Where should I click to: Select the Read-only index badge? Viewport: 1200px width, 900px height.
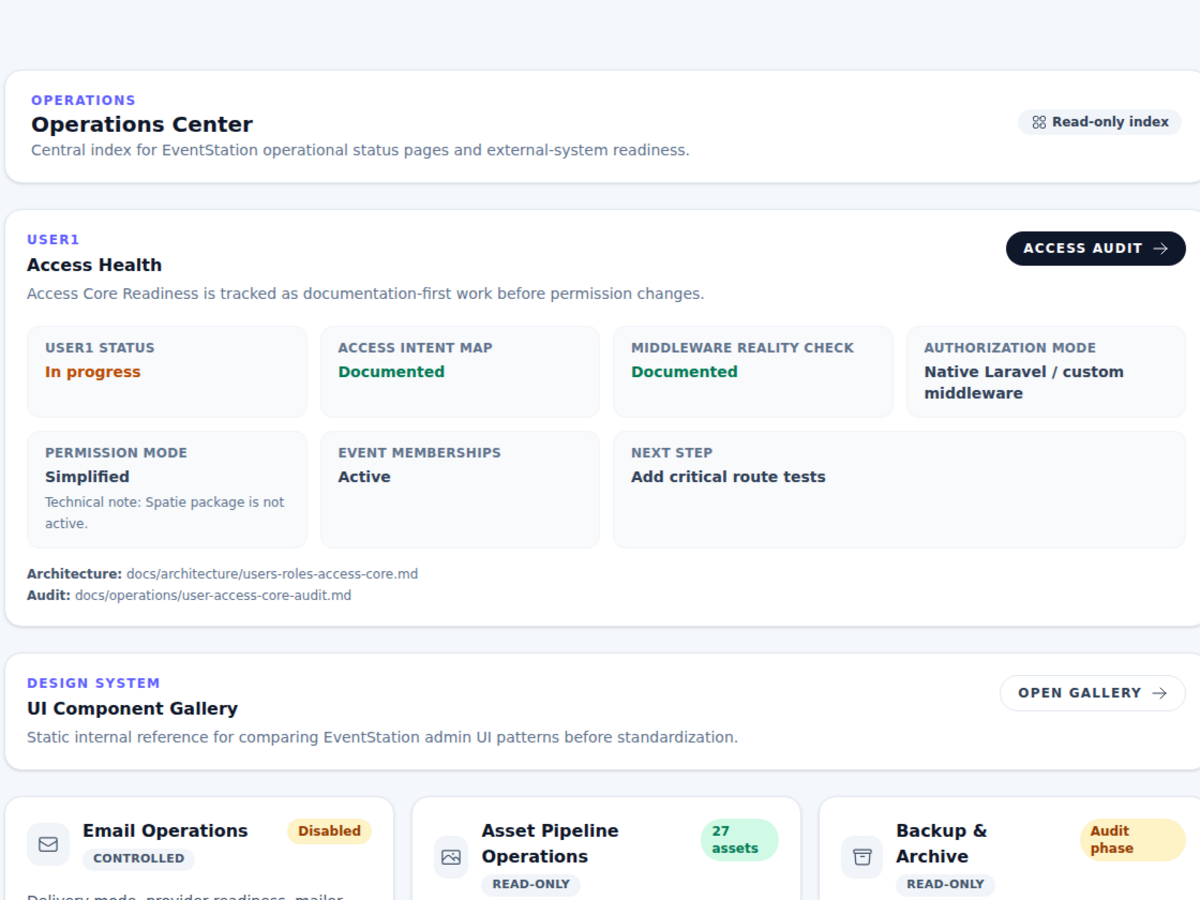click(x=1100, y=122)
